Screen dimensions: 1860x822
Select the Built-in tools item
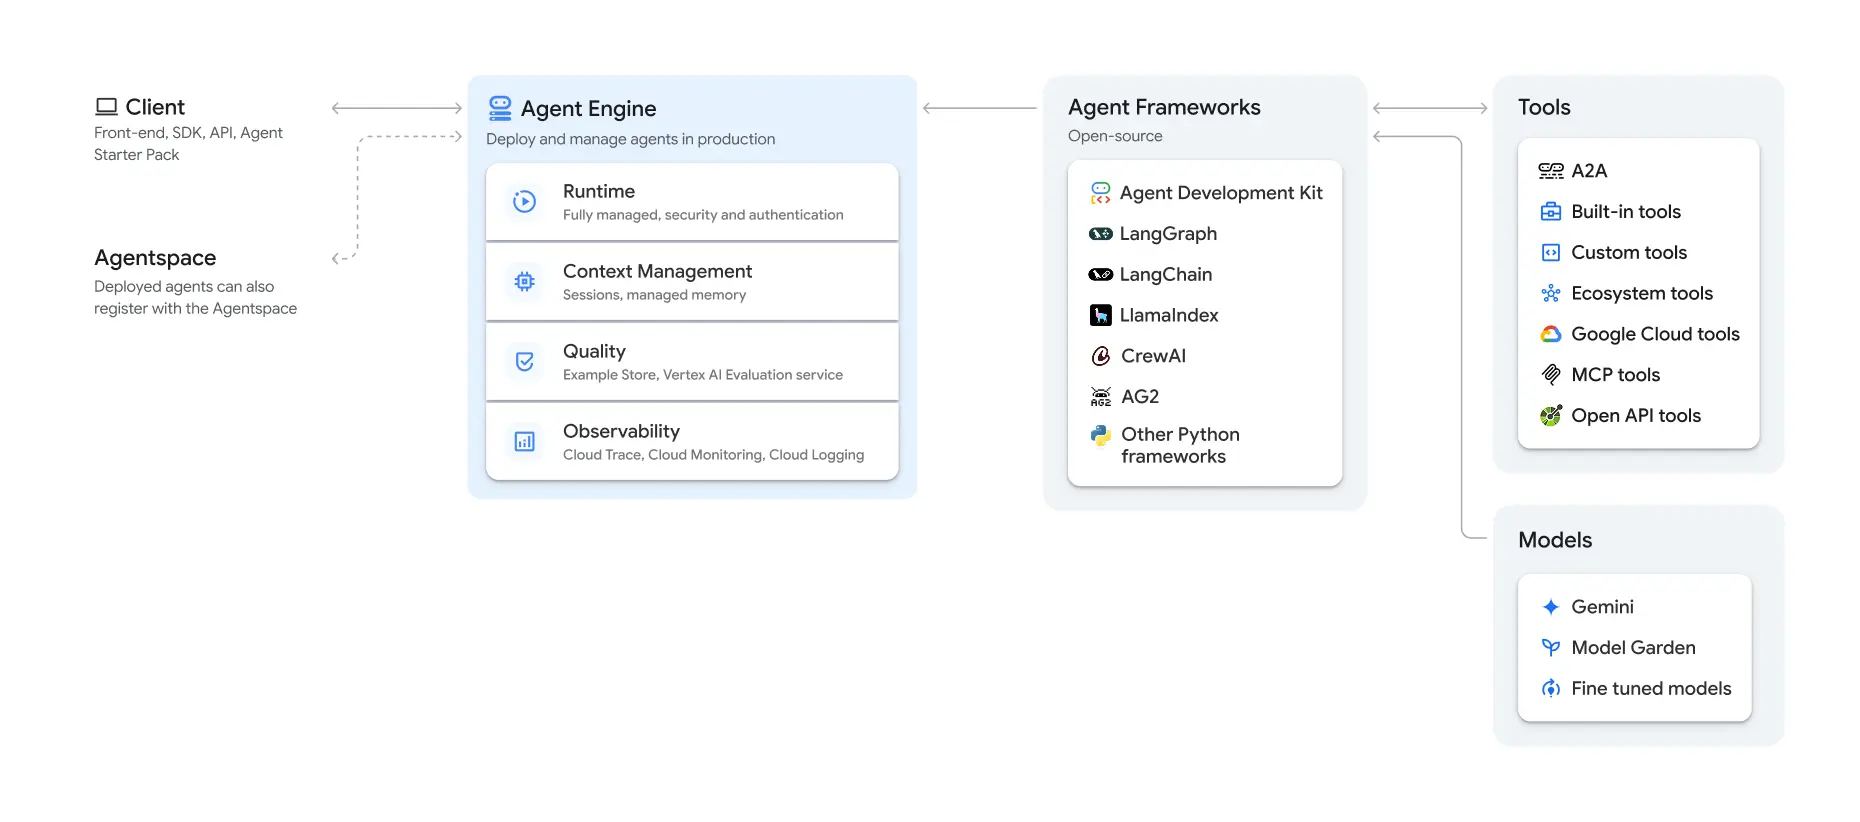(x=1625, y=212)
